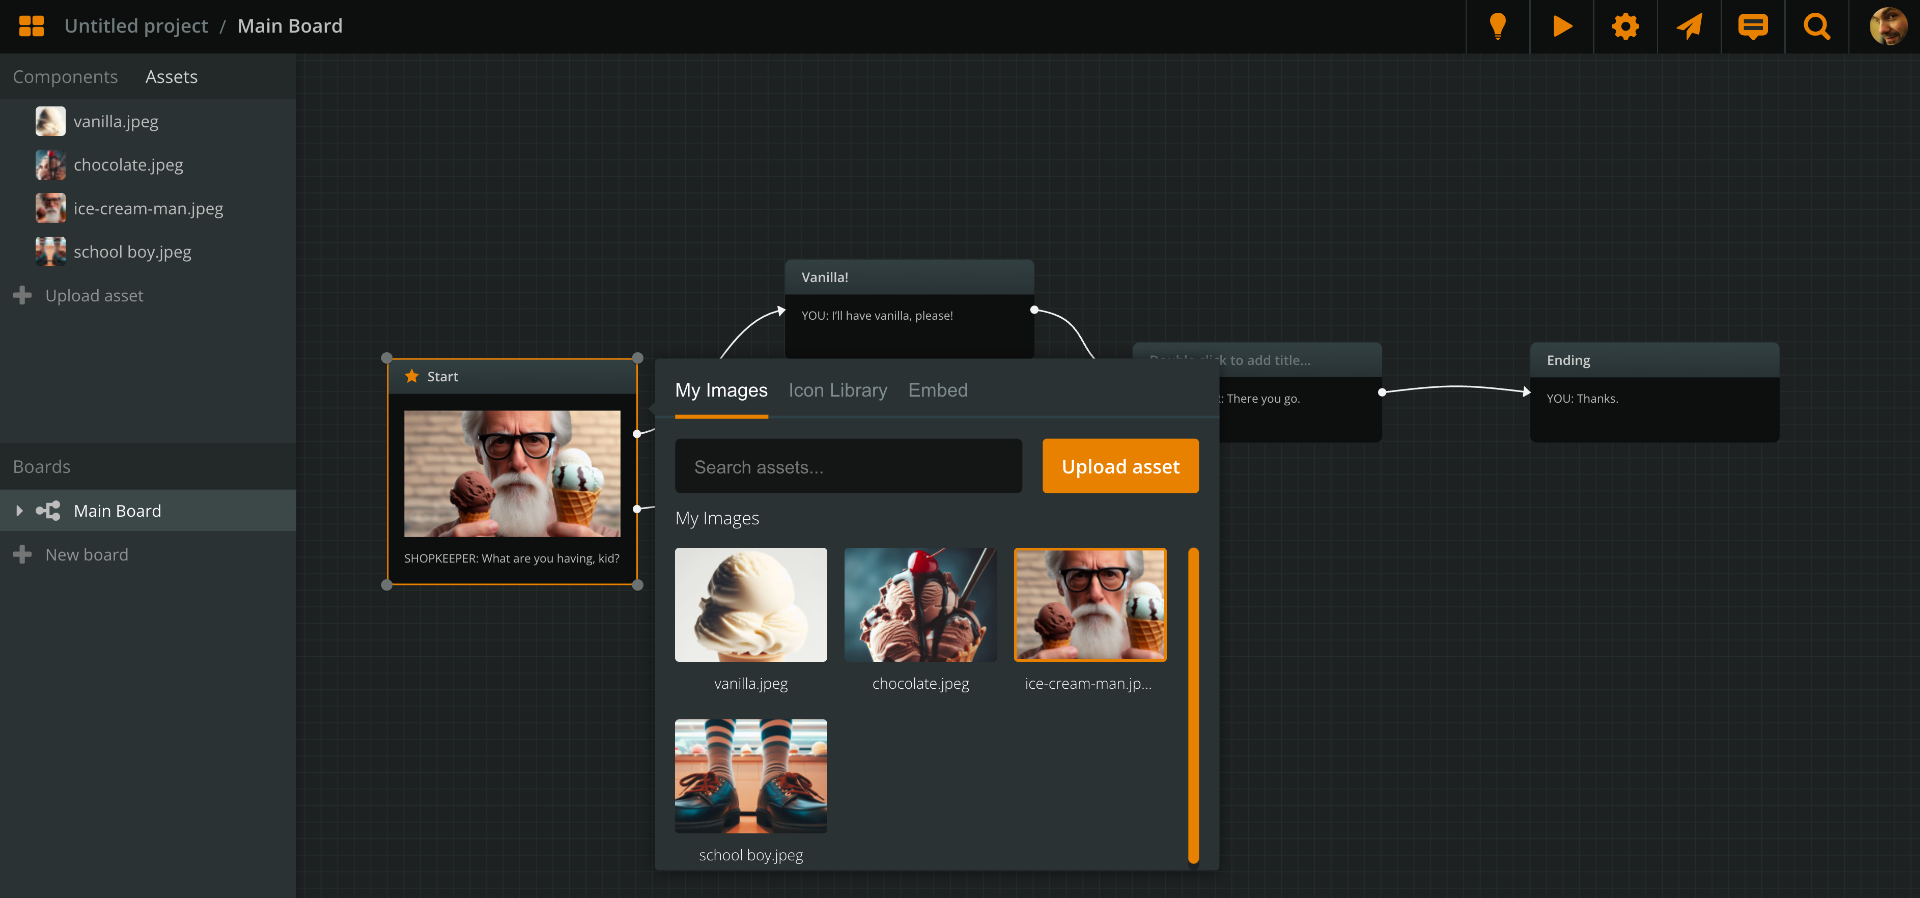Click the Search assets input field

tap(848, 466)
